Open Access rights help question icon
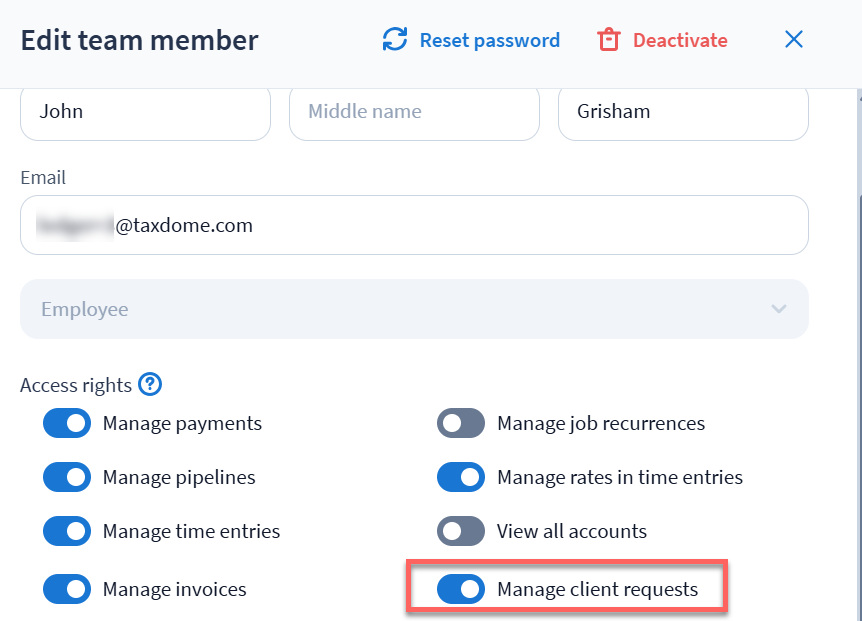 (150, 384)
